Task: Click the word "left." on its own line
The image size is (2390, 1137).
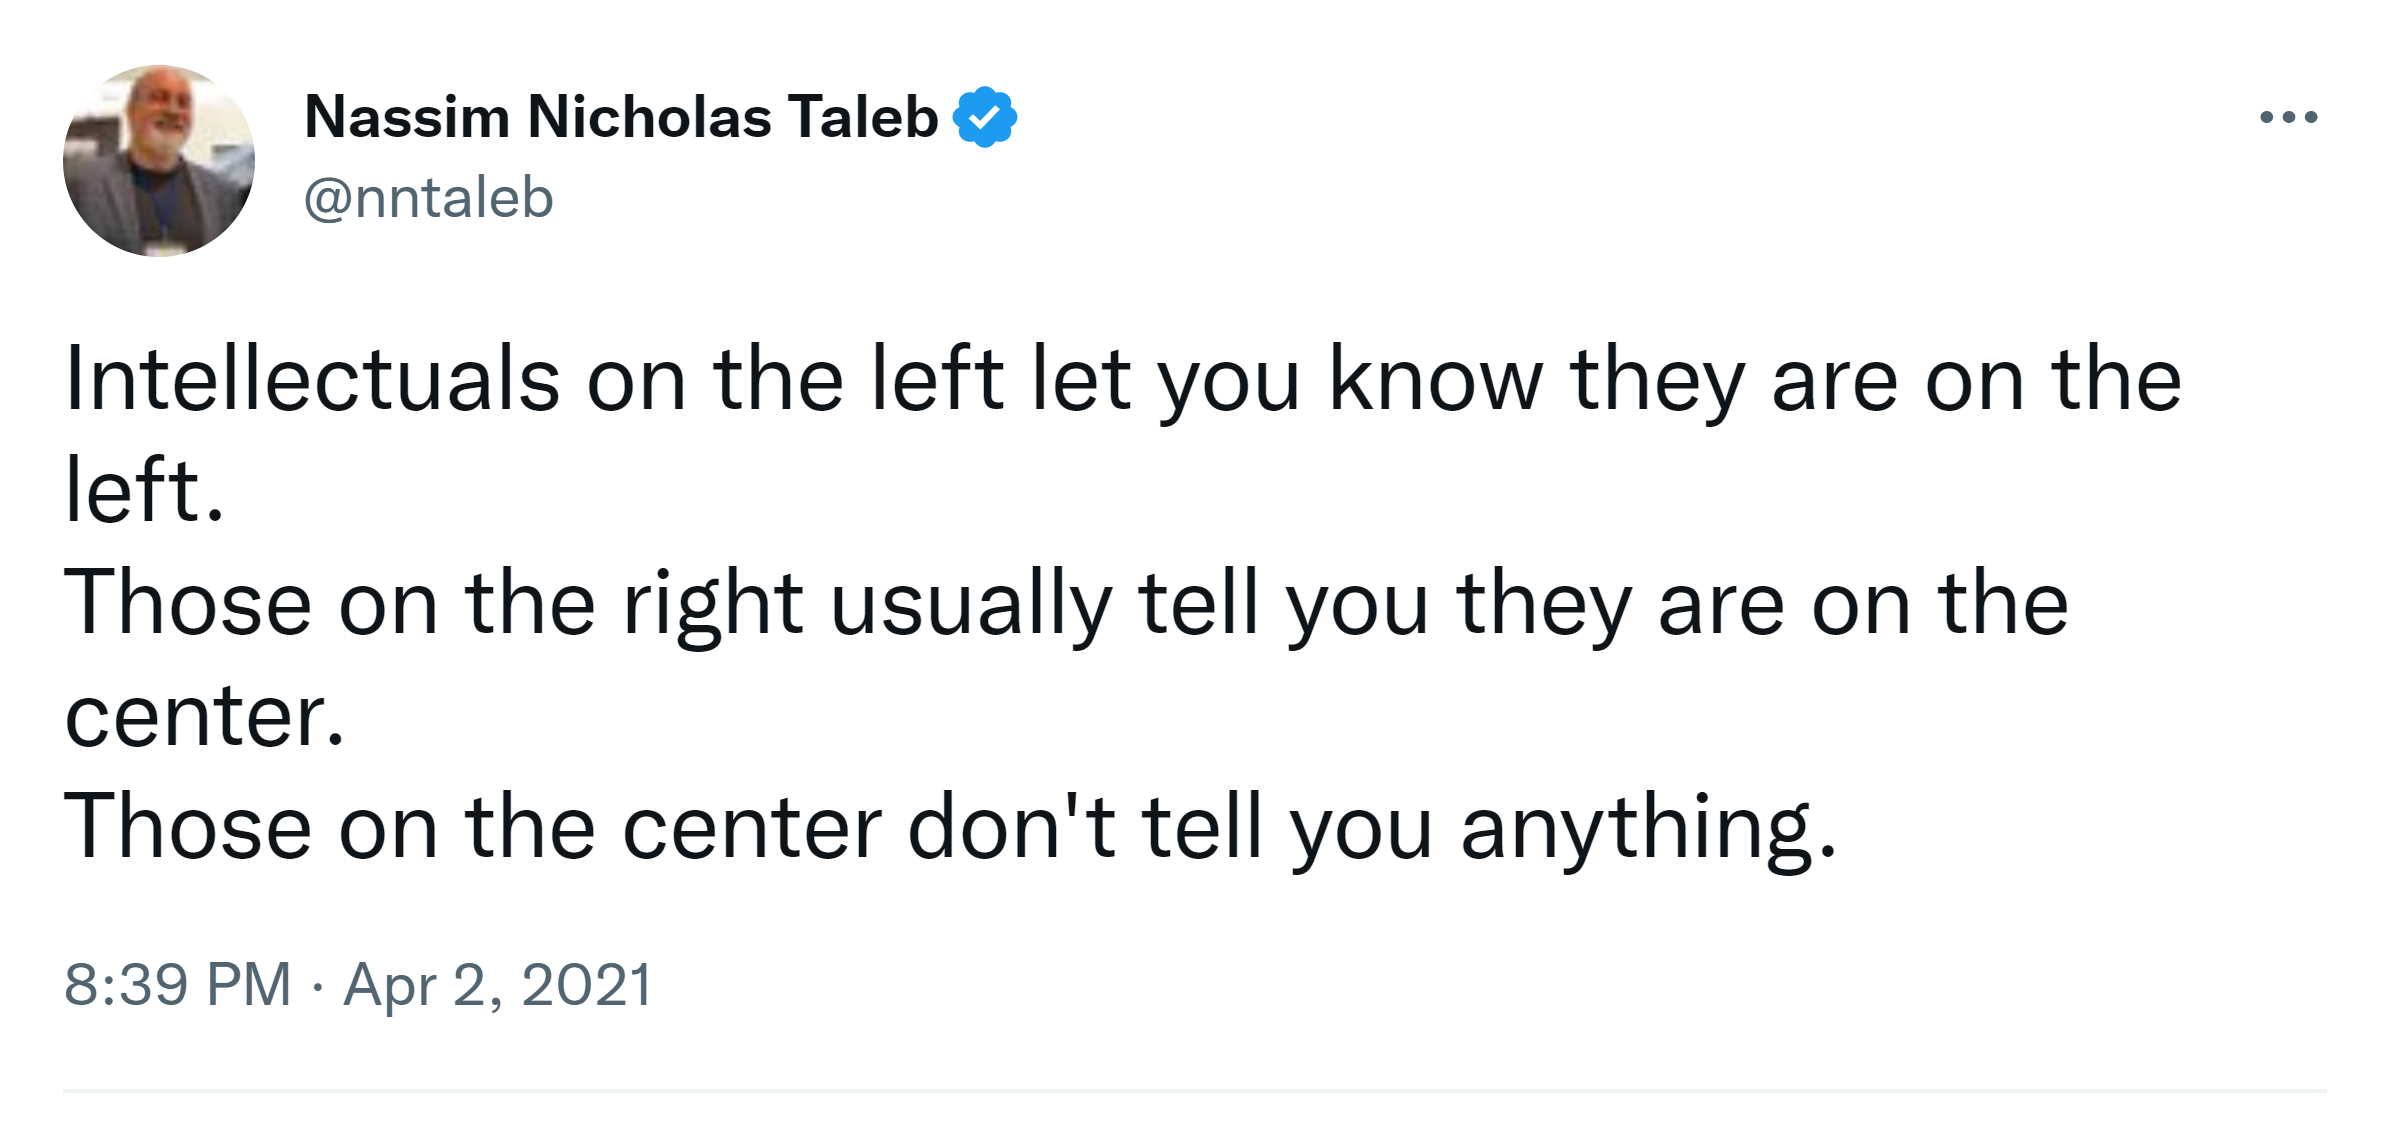Action: pos(144,491)
